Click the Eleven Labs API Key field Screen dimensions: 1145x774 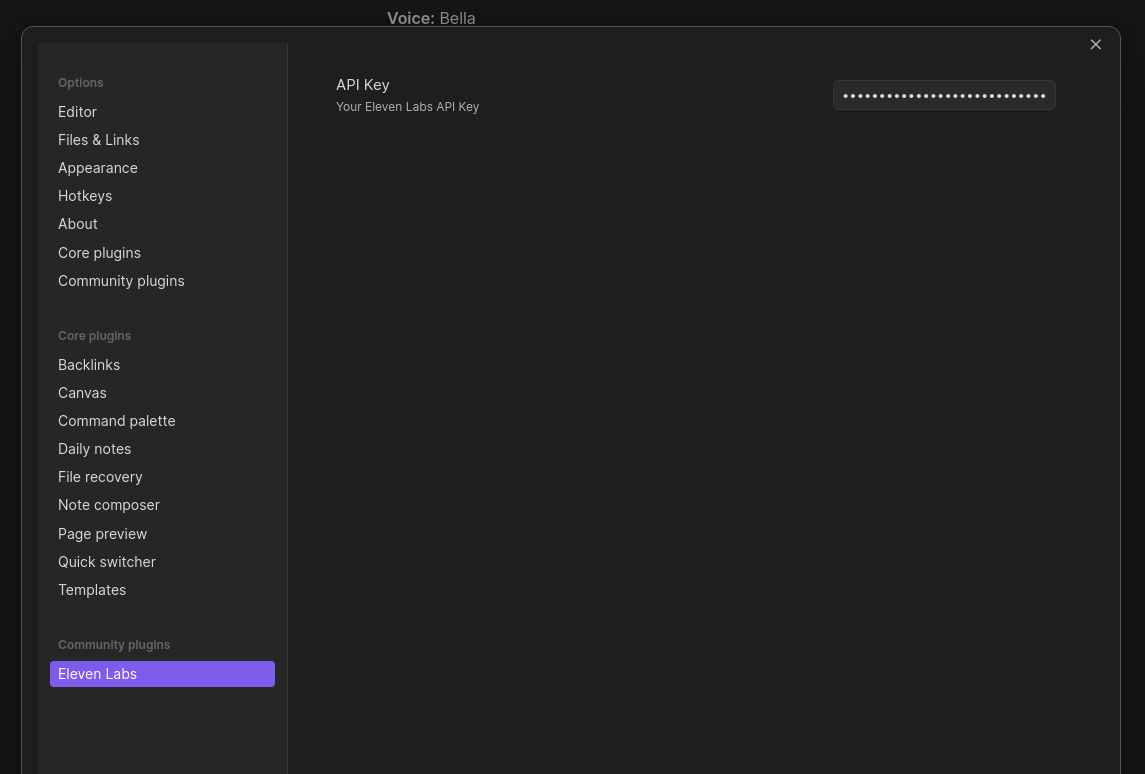(x=944, y=95)
